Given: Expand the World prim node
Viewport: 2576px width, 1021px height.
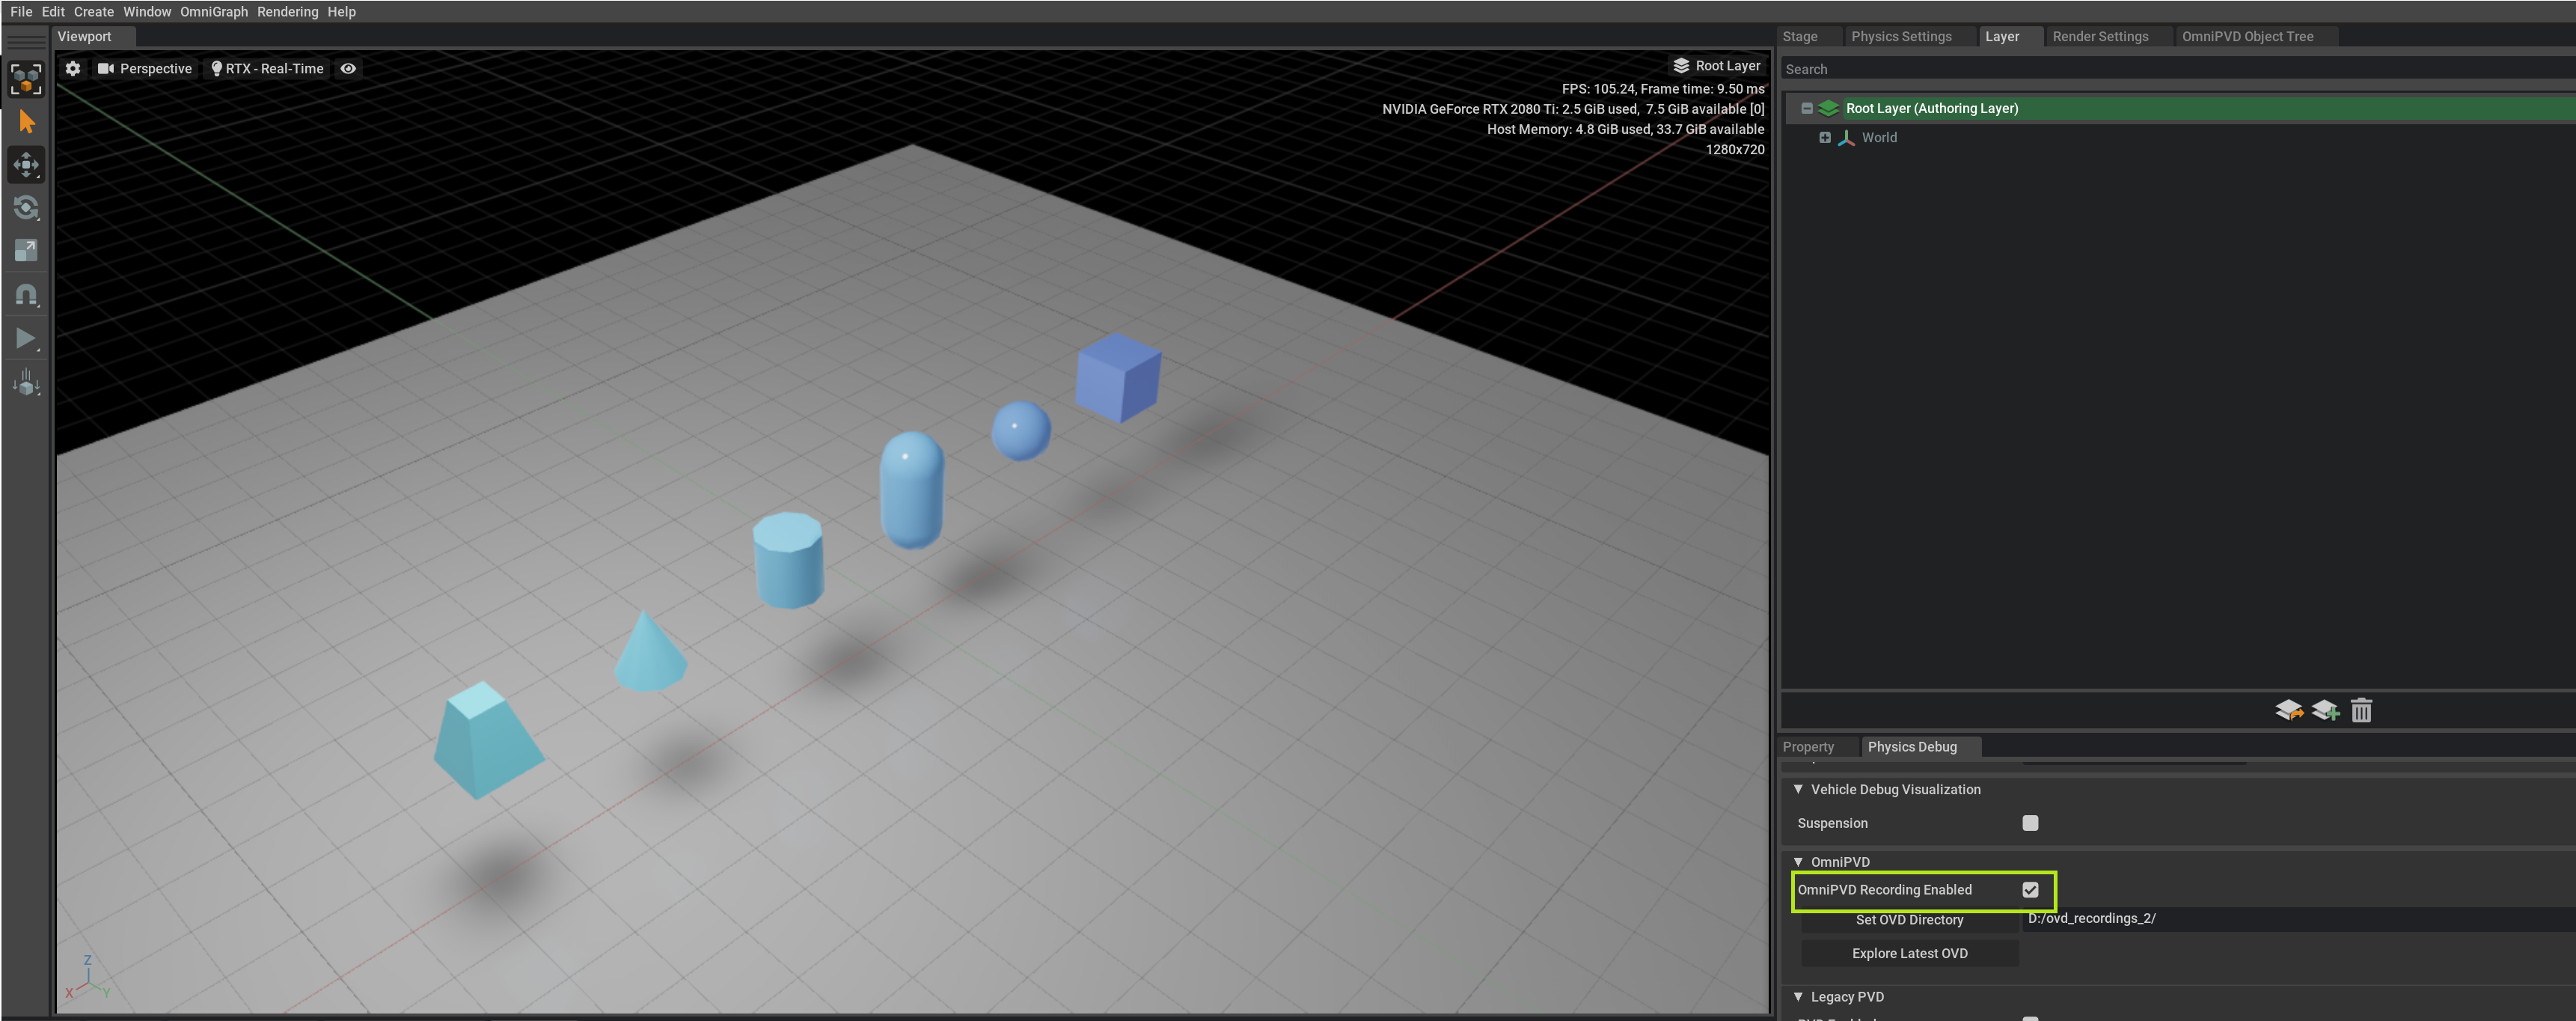Looking at the screenshot, I should coord(1825,138).
